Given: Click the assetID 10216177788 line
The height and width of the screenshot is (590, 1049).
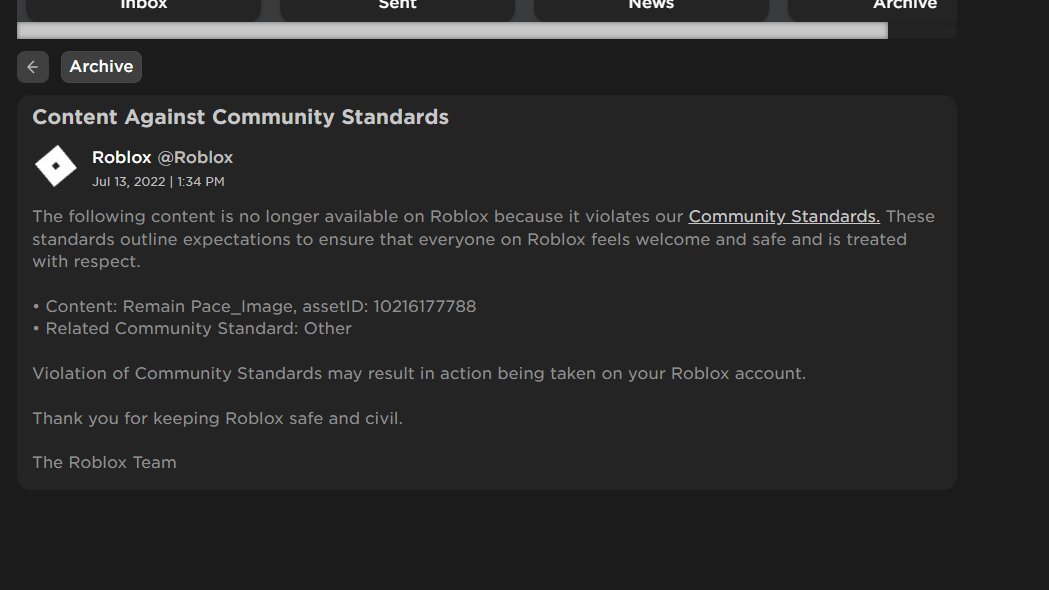Looking at the screenshot, I should [x=254, y=306].
